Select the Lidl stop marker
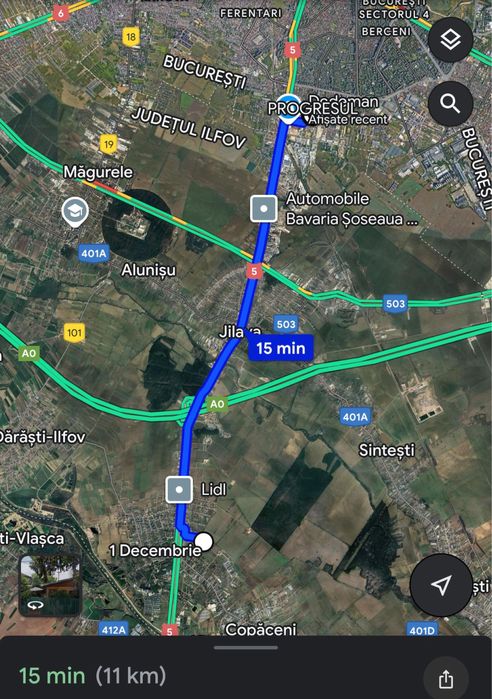Viewport: 492px width, 699px height. click(179, 489)
